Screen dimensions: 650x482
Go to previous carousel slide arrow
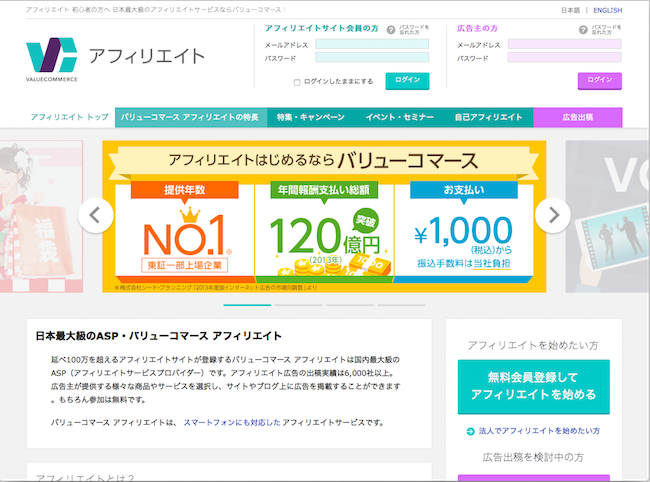96,215
